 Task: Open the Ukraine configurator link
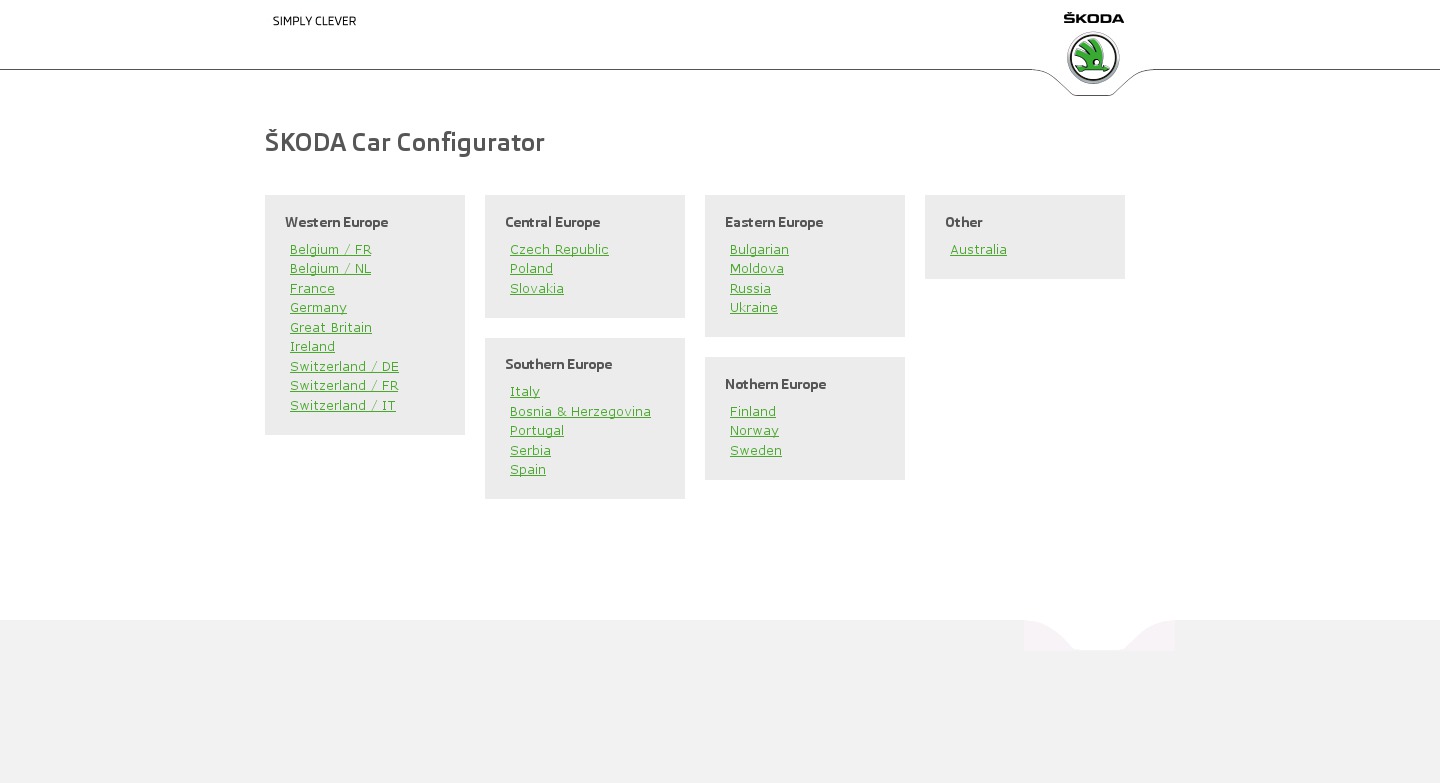pos(754,308)
